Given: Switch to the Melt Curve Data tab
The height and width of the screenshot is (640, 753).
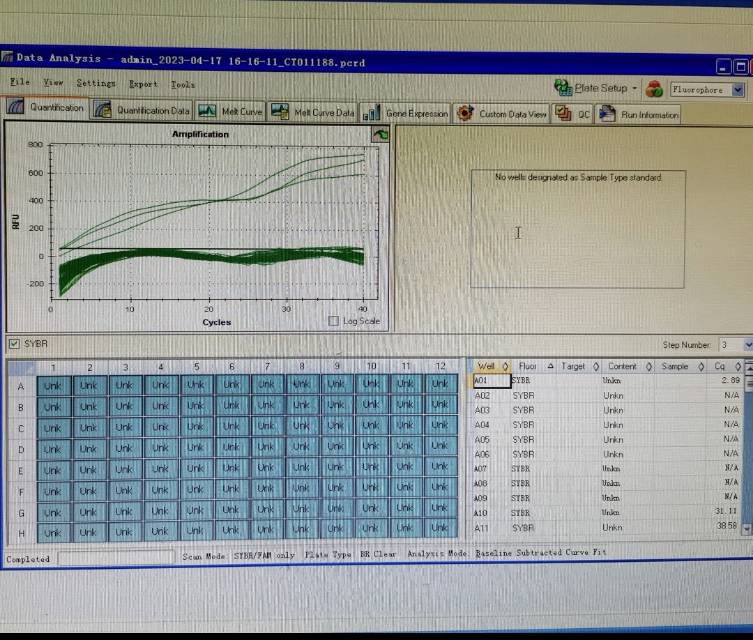Looking at the screenshot, I should point(312,112).
